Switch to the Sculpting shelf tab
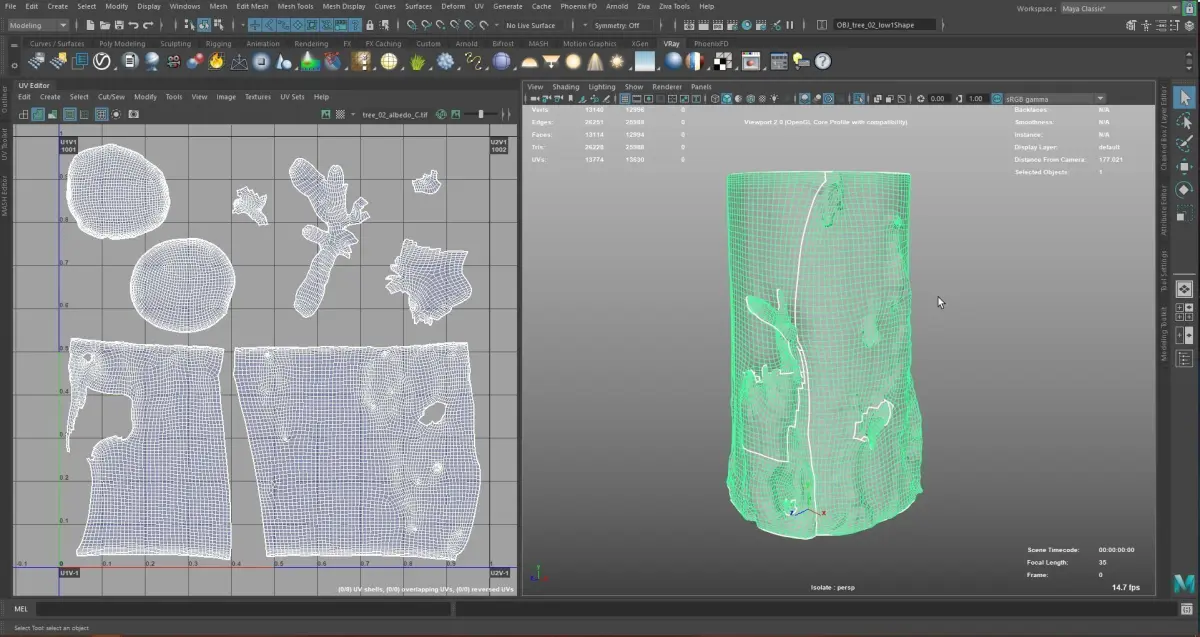This screenshot has height=637, width=1200. [x=176, y=44]
